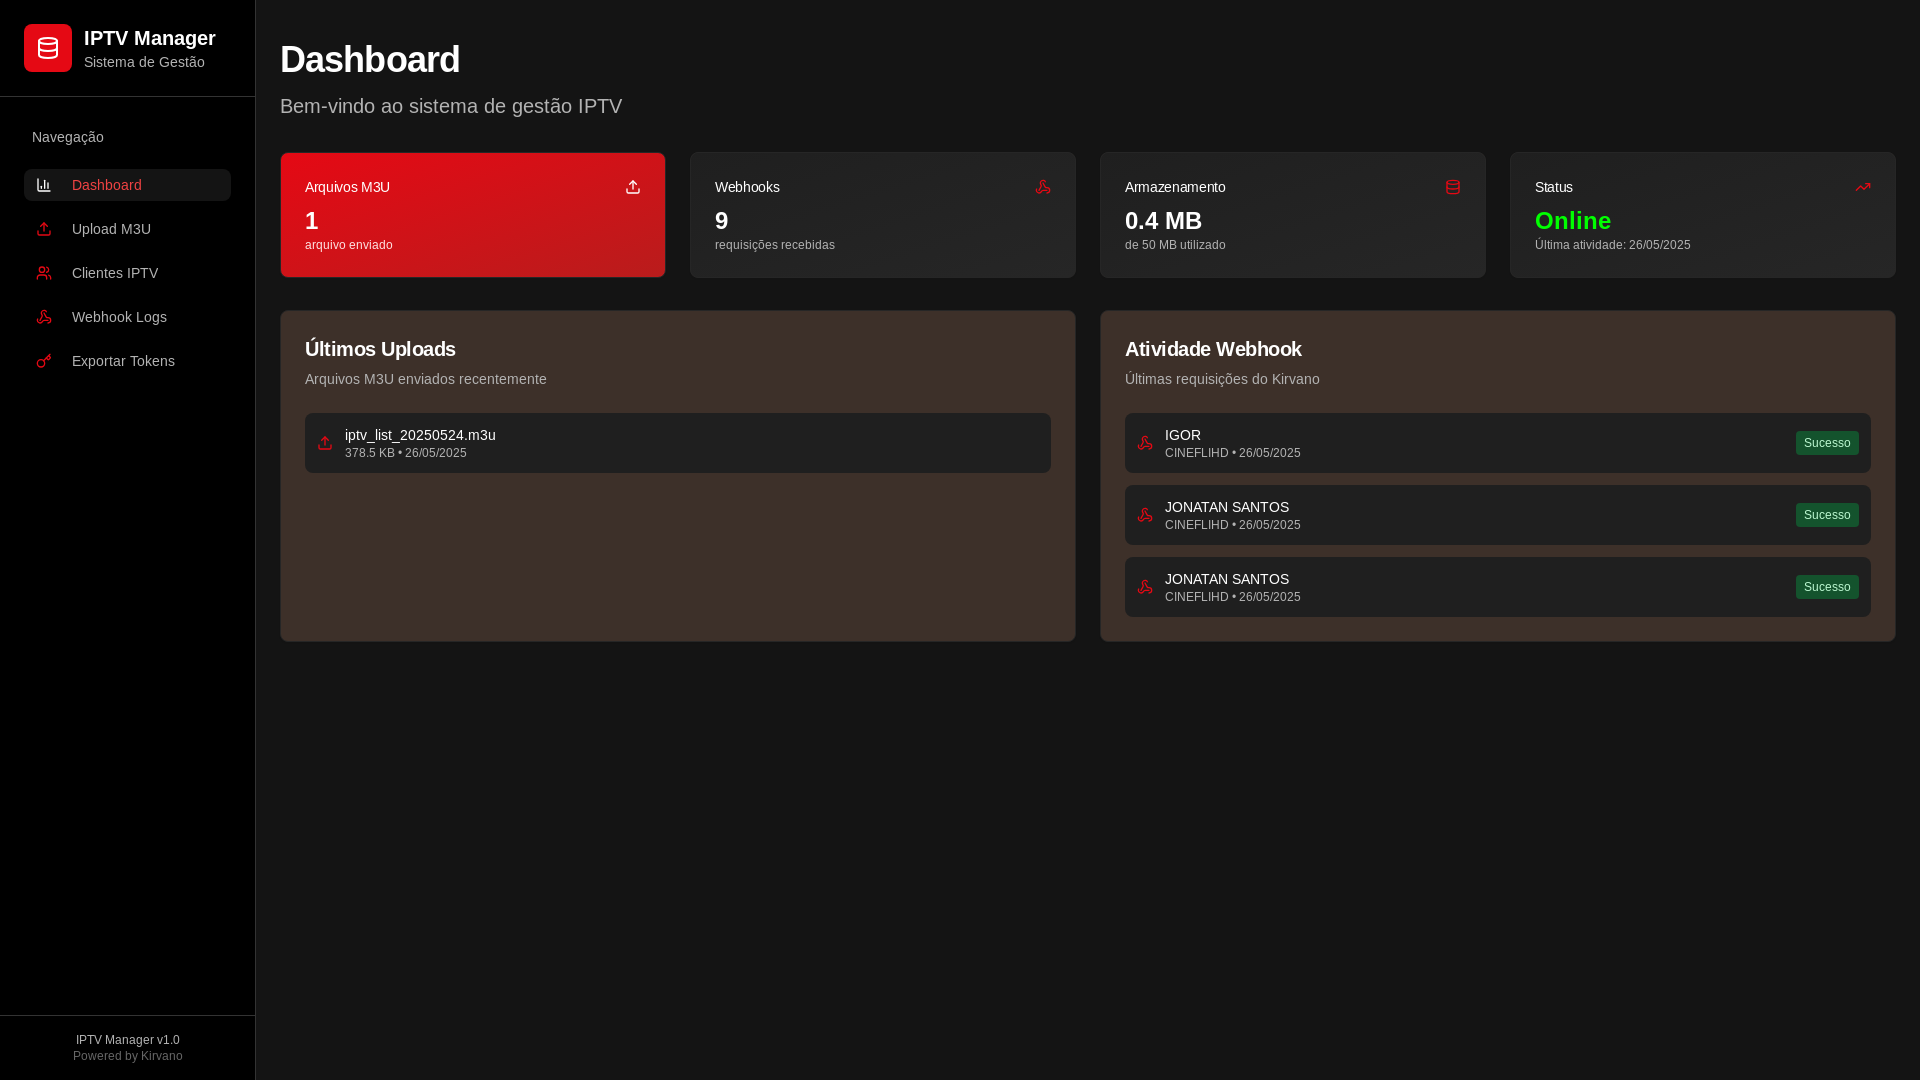Select the Arquivos M3U red card

point(473,215)
